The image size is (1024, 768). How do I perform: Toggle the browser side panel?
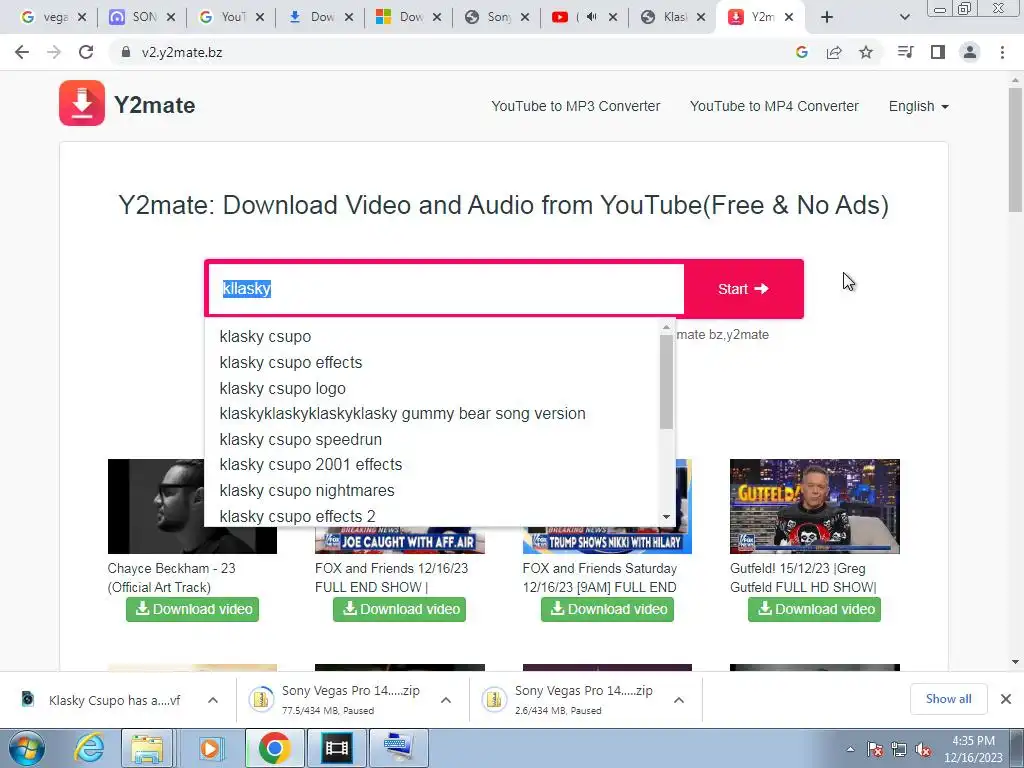click(x=938, y=52)
